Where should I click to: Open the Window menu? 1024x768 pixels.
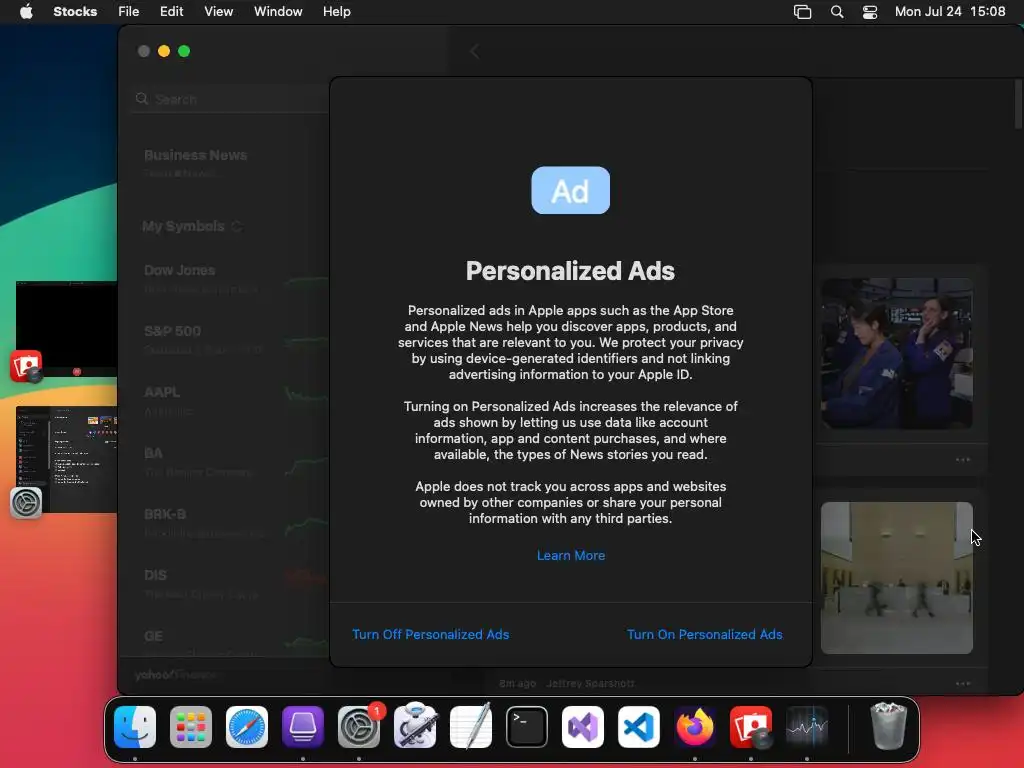click(x=278, y=12)
